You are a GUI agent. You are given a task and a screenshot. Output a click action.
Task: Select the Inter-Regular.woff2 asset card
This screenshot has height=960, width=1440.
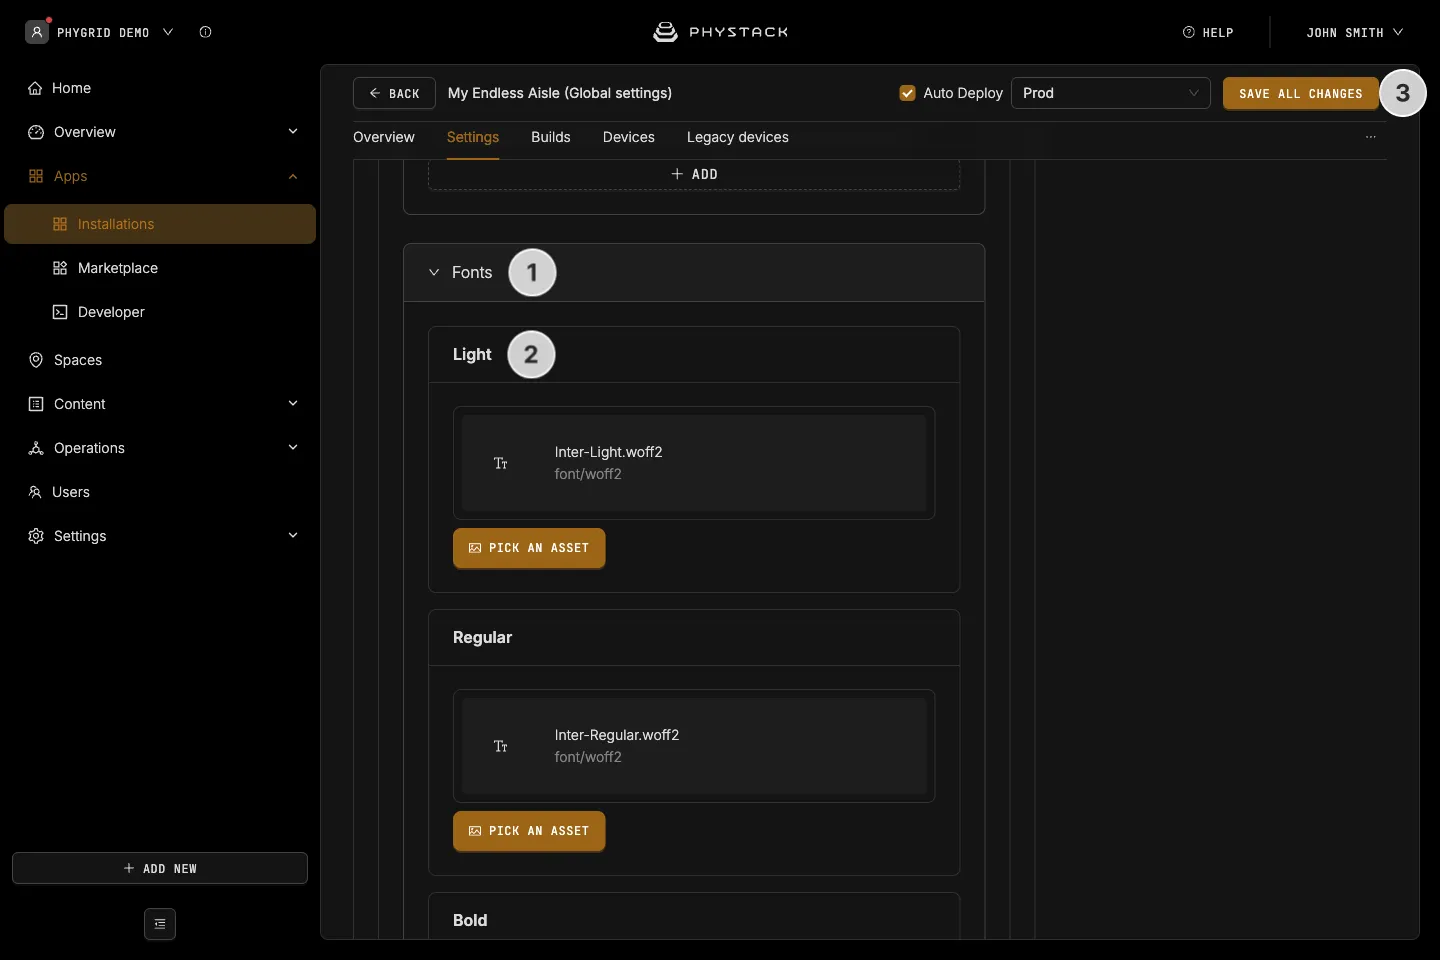pos(694,746)
